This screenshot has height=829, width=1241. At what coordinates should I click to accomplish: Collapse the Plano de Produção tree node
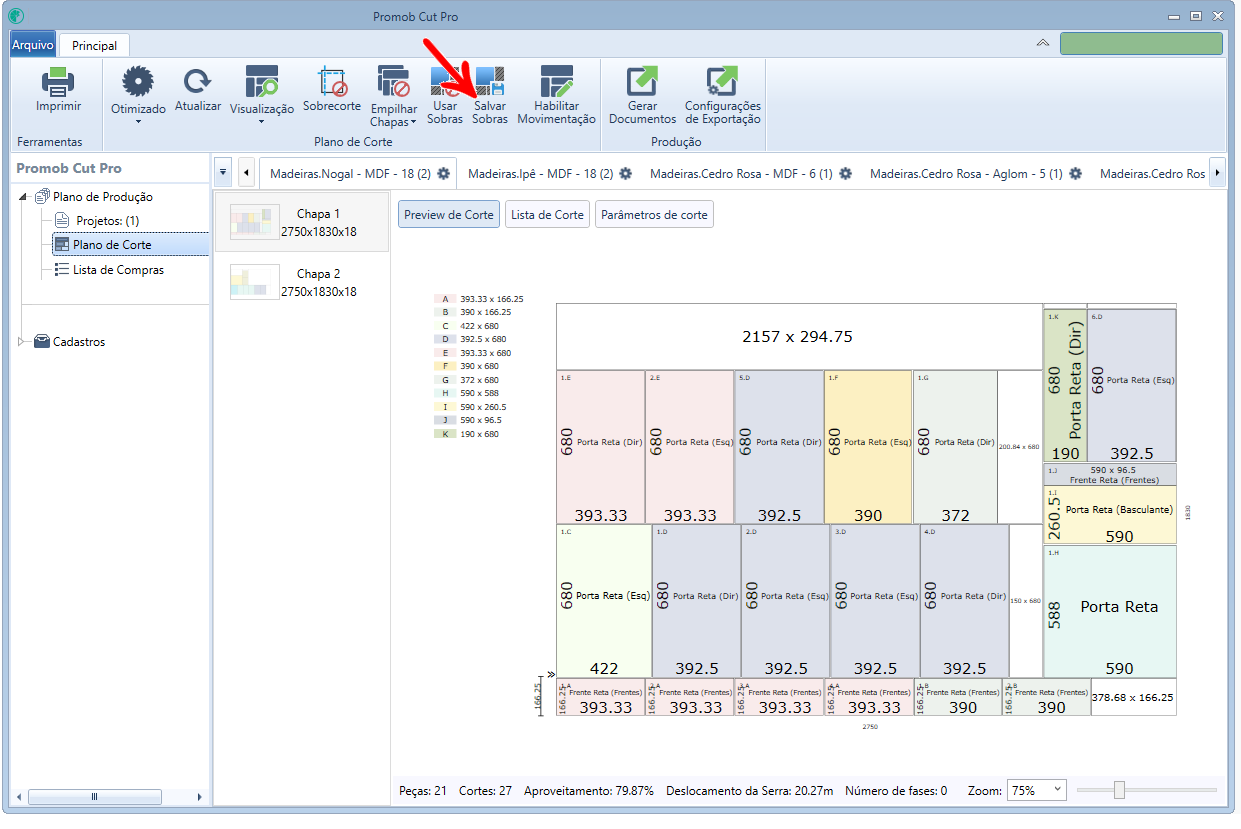24,197
